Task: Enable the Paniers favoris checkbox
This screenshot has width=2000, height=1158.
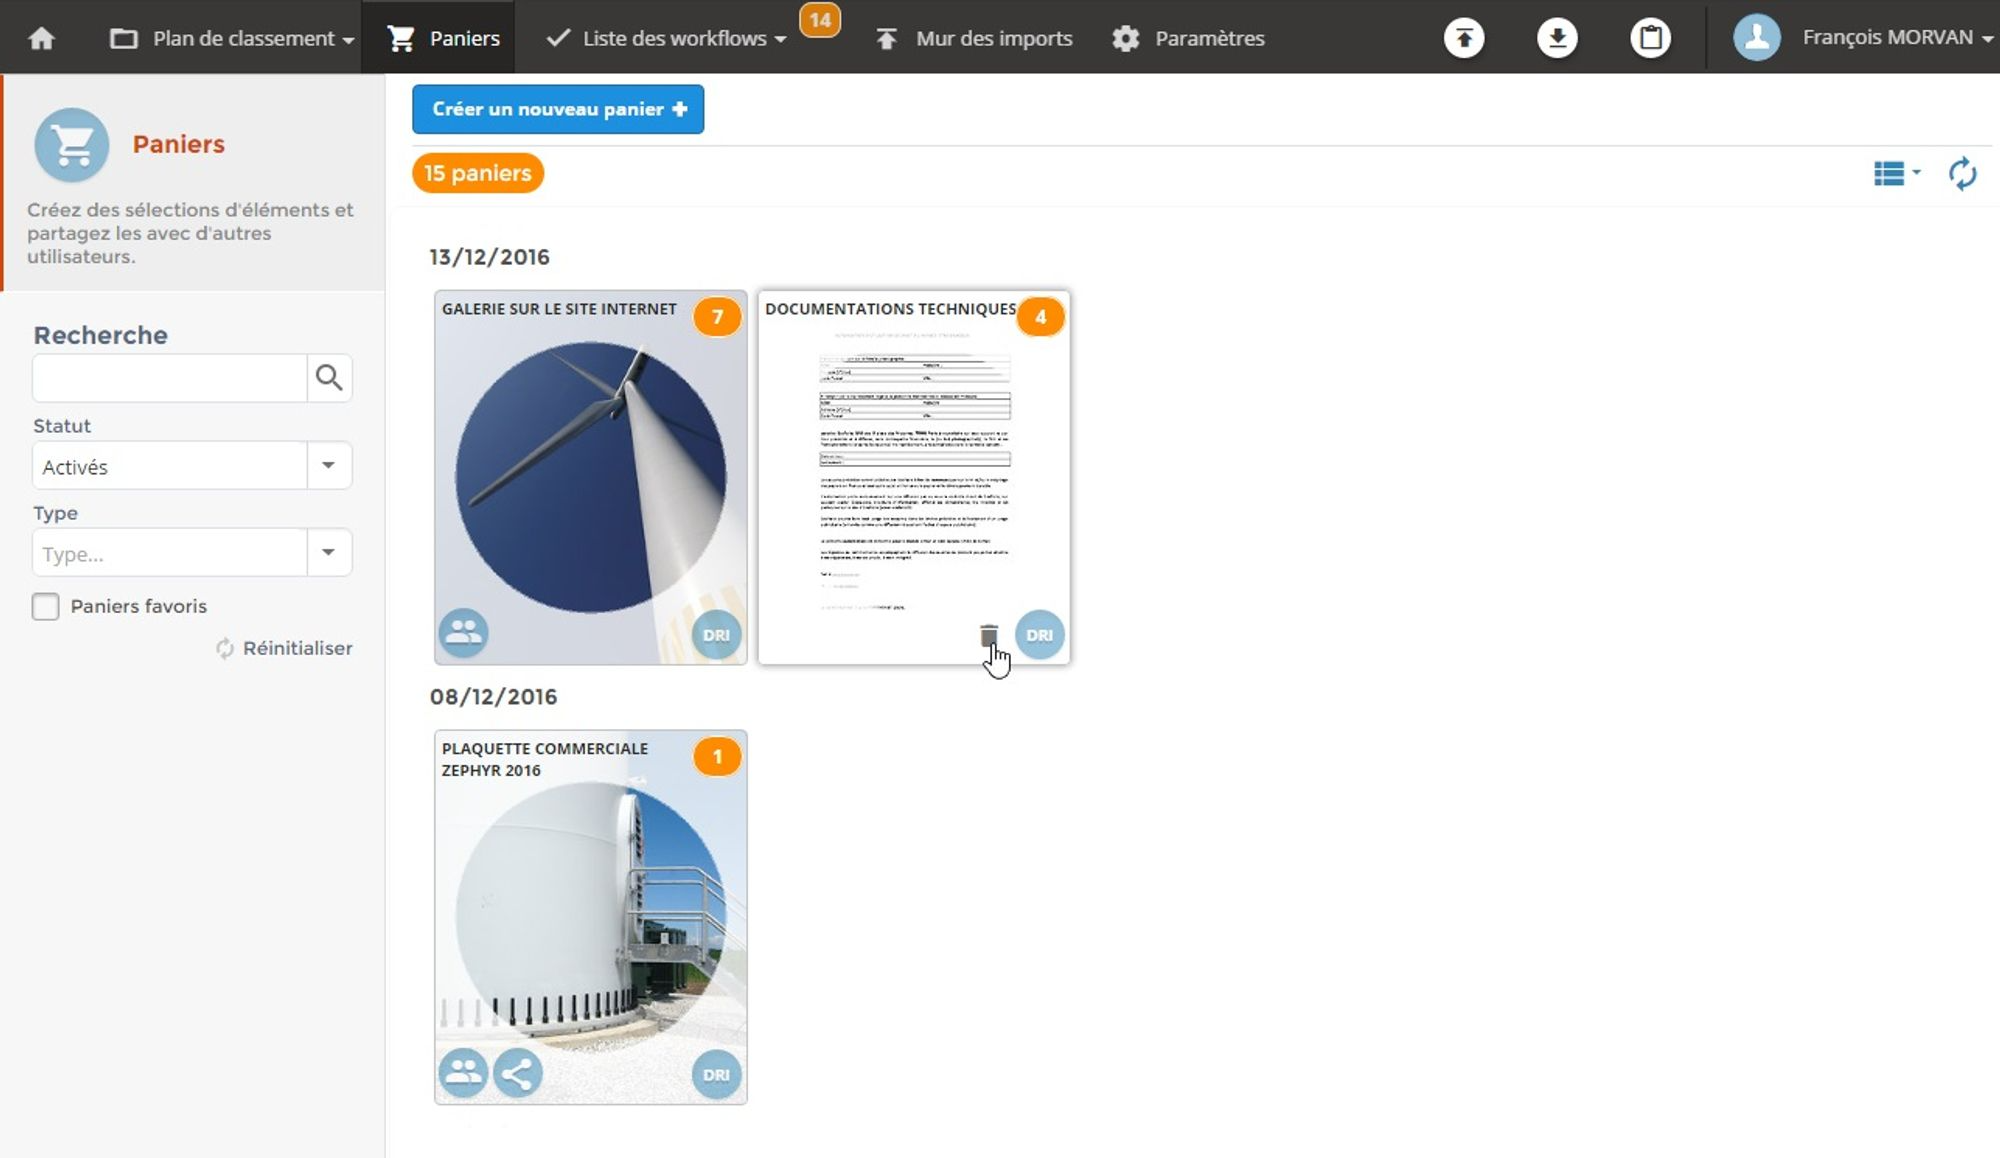Action: (46, 606)
